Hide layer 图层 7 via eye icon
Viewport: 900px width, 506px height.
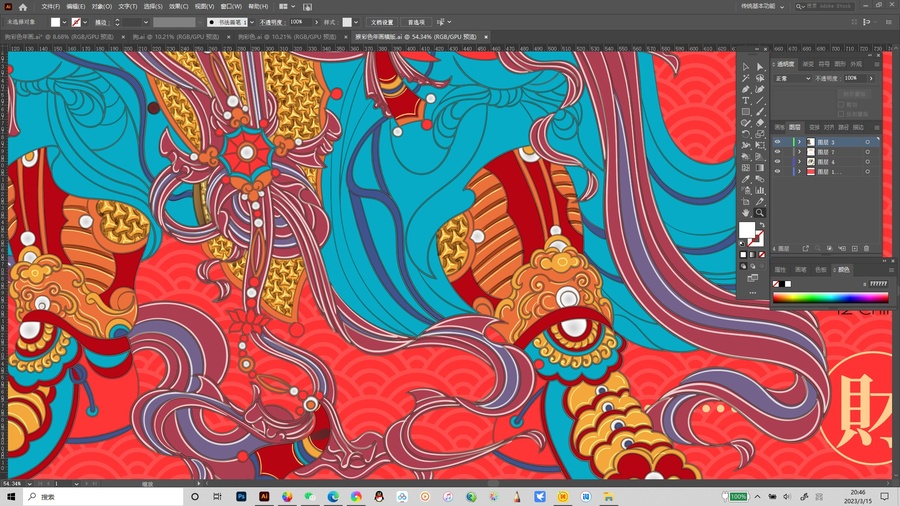(x=777, y=152)
